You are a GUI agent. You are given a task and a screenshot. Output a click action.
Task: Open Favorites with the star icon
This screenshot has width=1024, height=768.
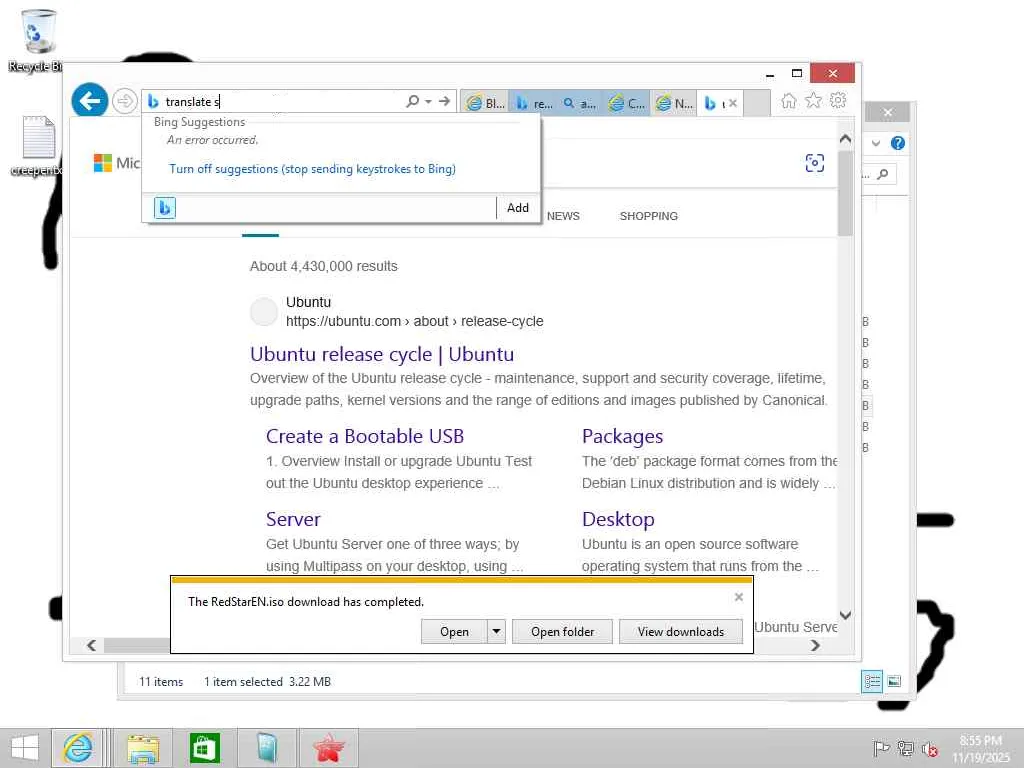tap(813, 101)
